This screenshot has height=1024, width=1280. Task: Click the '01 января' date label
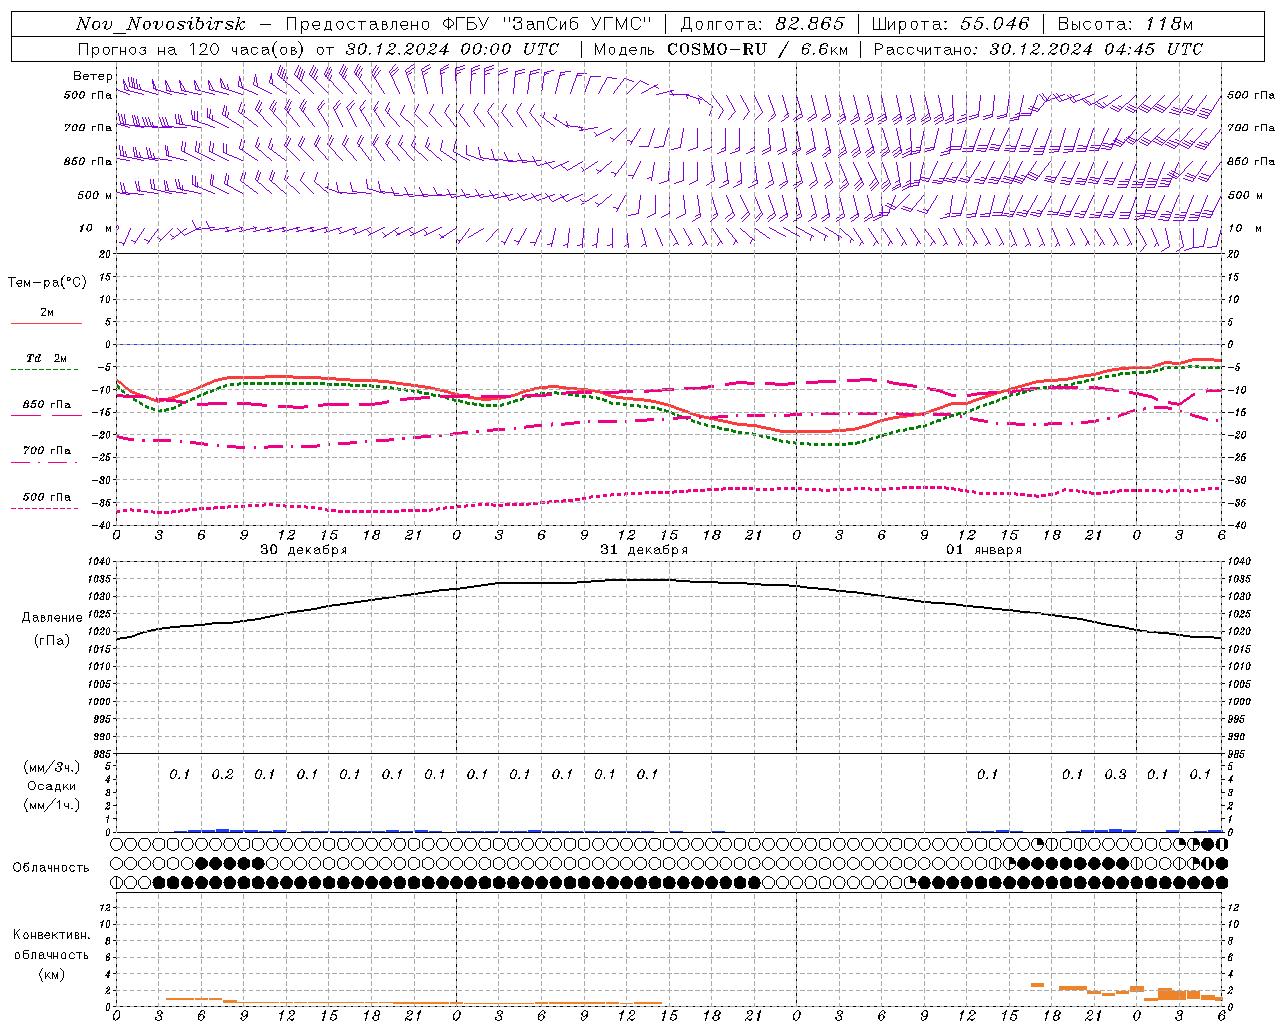click(x=984, y=549)
